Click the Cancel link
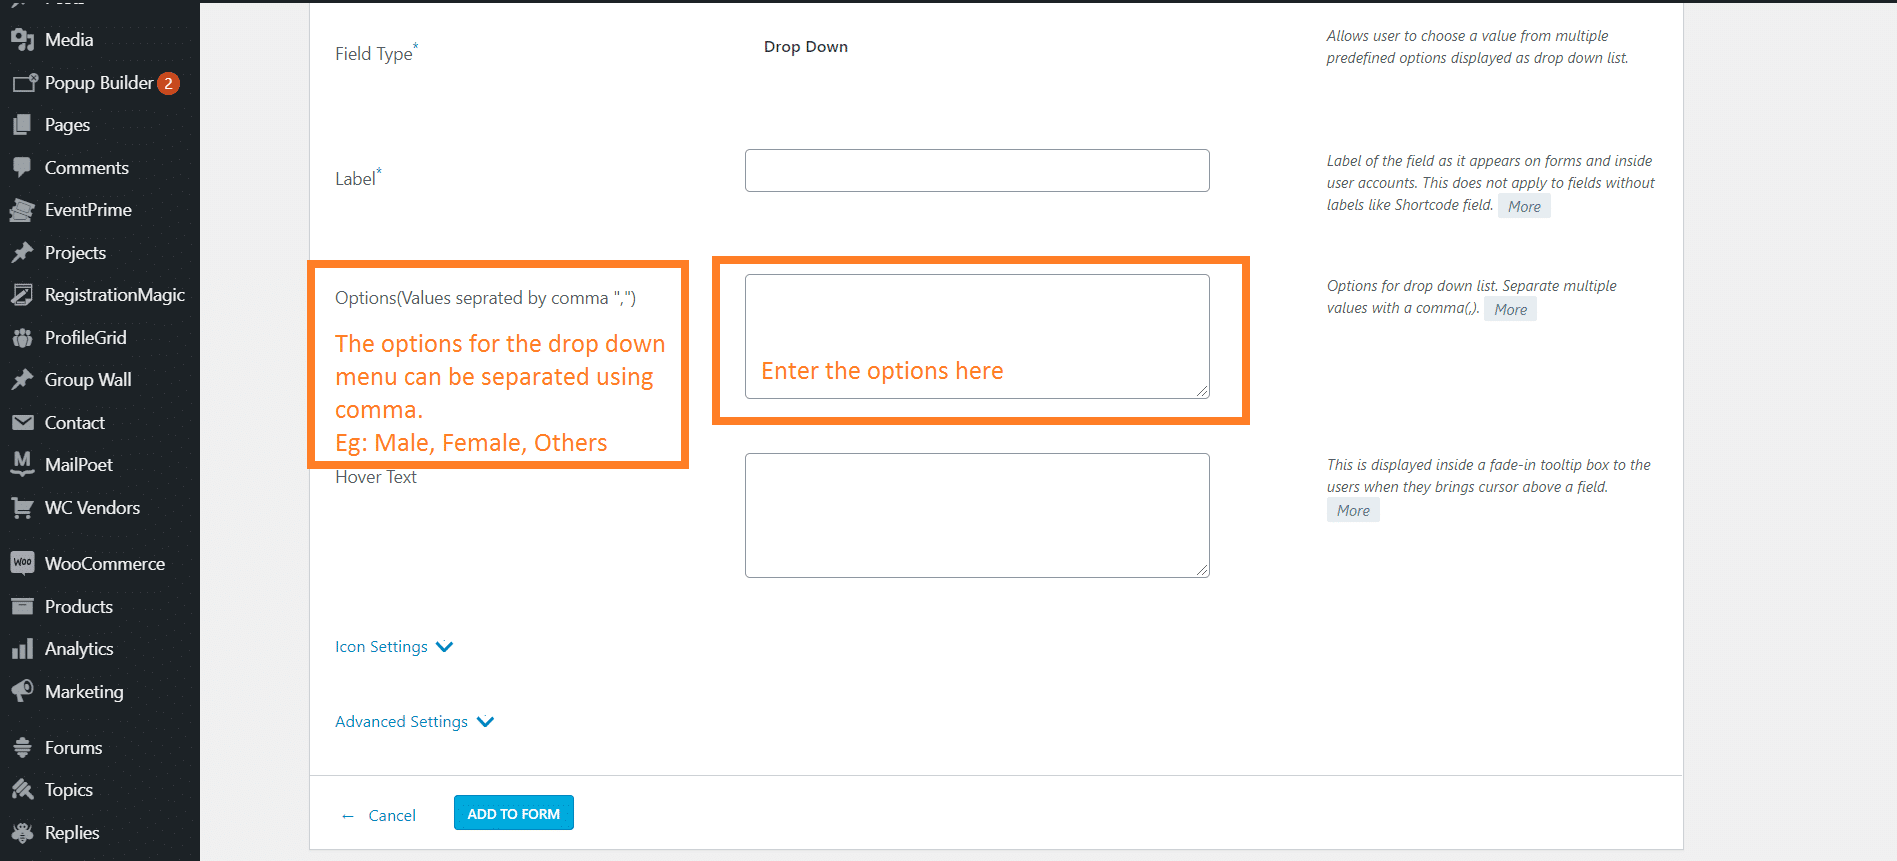 point(391,816)
